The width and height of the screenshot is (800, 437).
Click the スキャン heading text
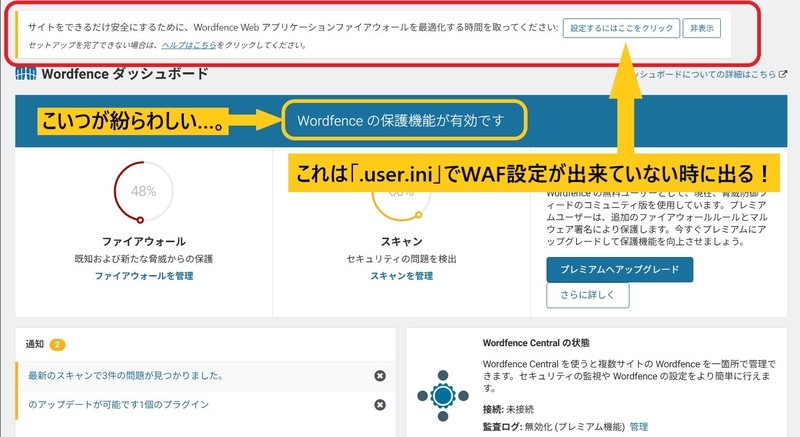pyautogui.click(x=402, y=241)
